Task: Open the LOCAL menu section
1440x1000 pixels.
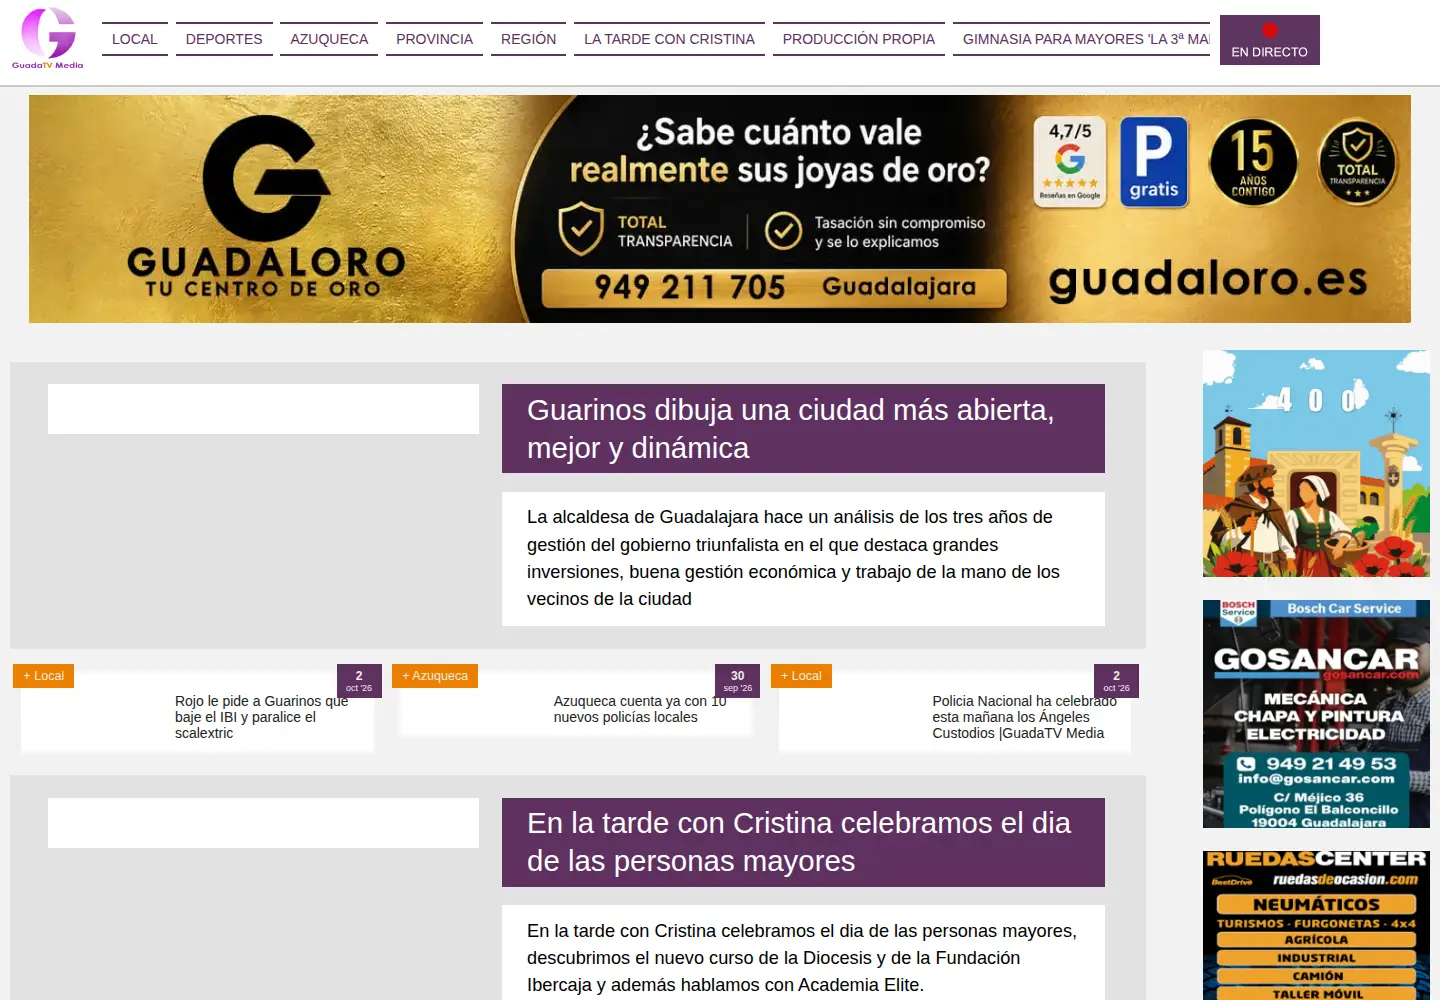Action: (x=135, y=39)
